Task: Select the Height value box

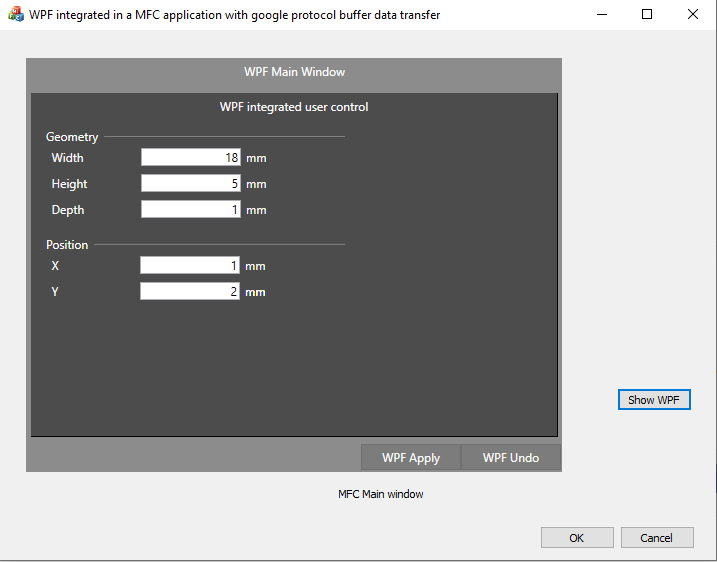Action: pos(191,183)
